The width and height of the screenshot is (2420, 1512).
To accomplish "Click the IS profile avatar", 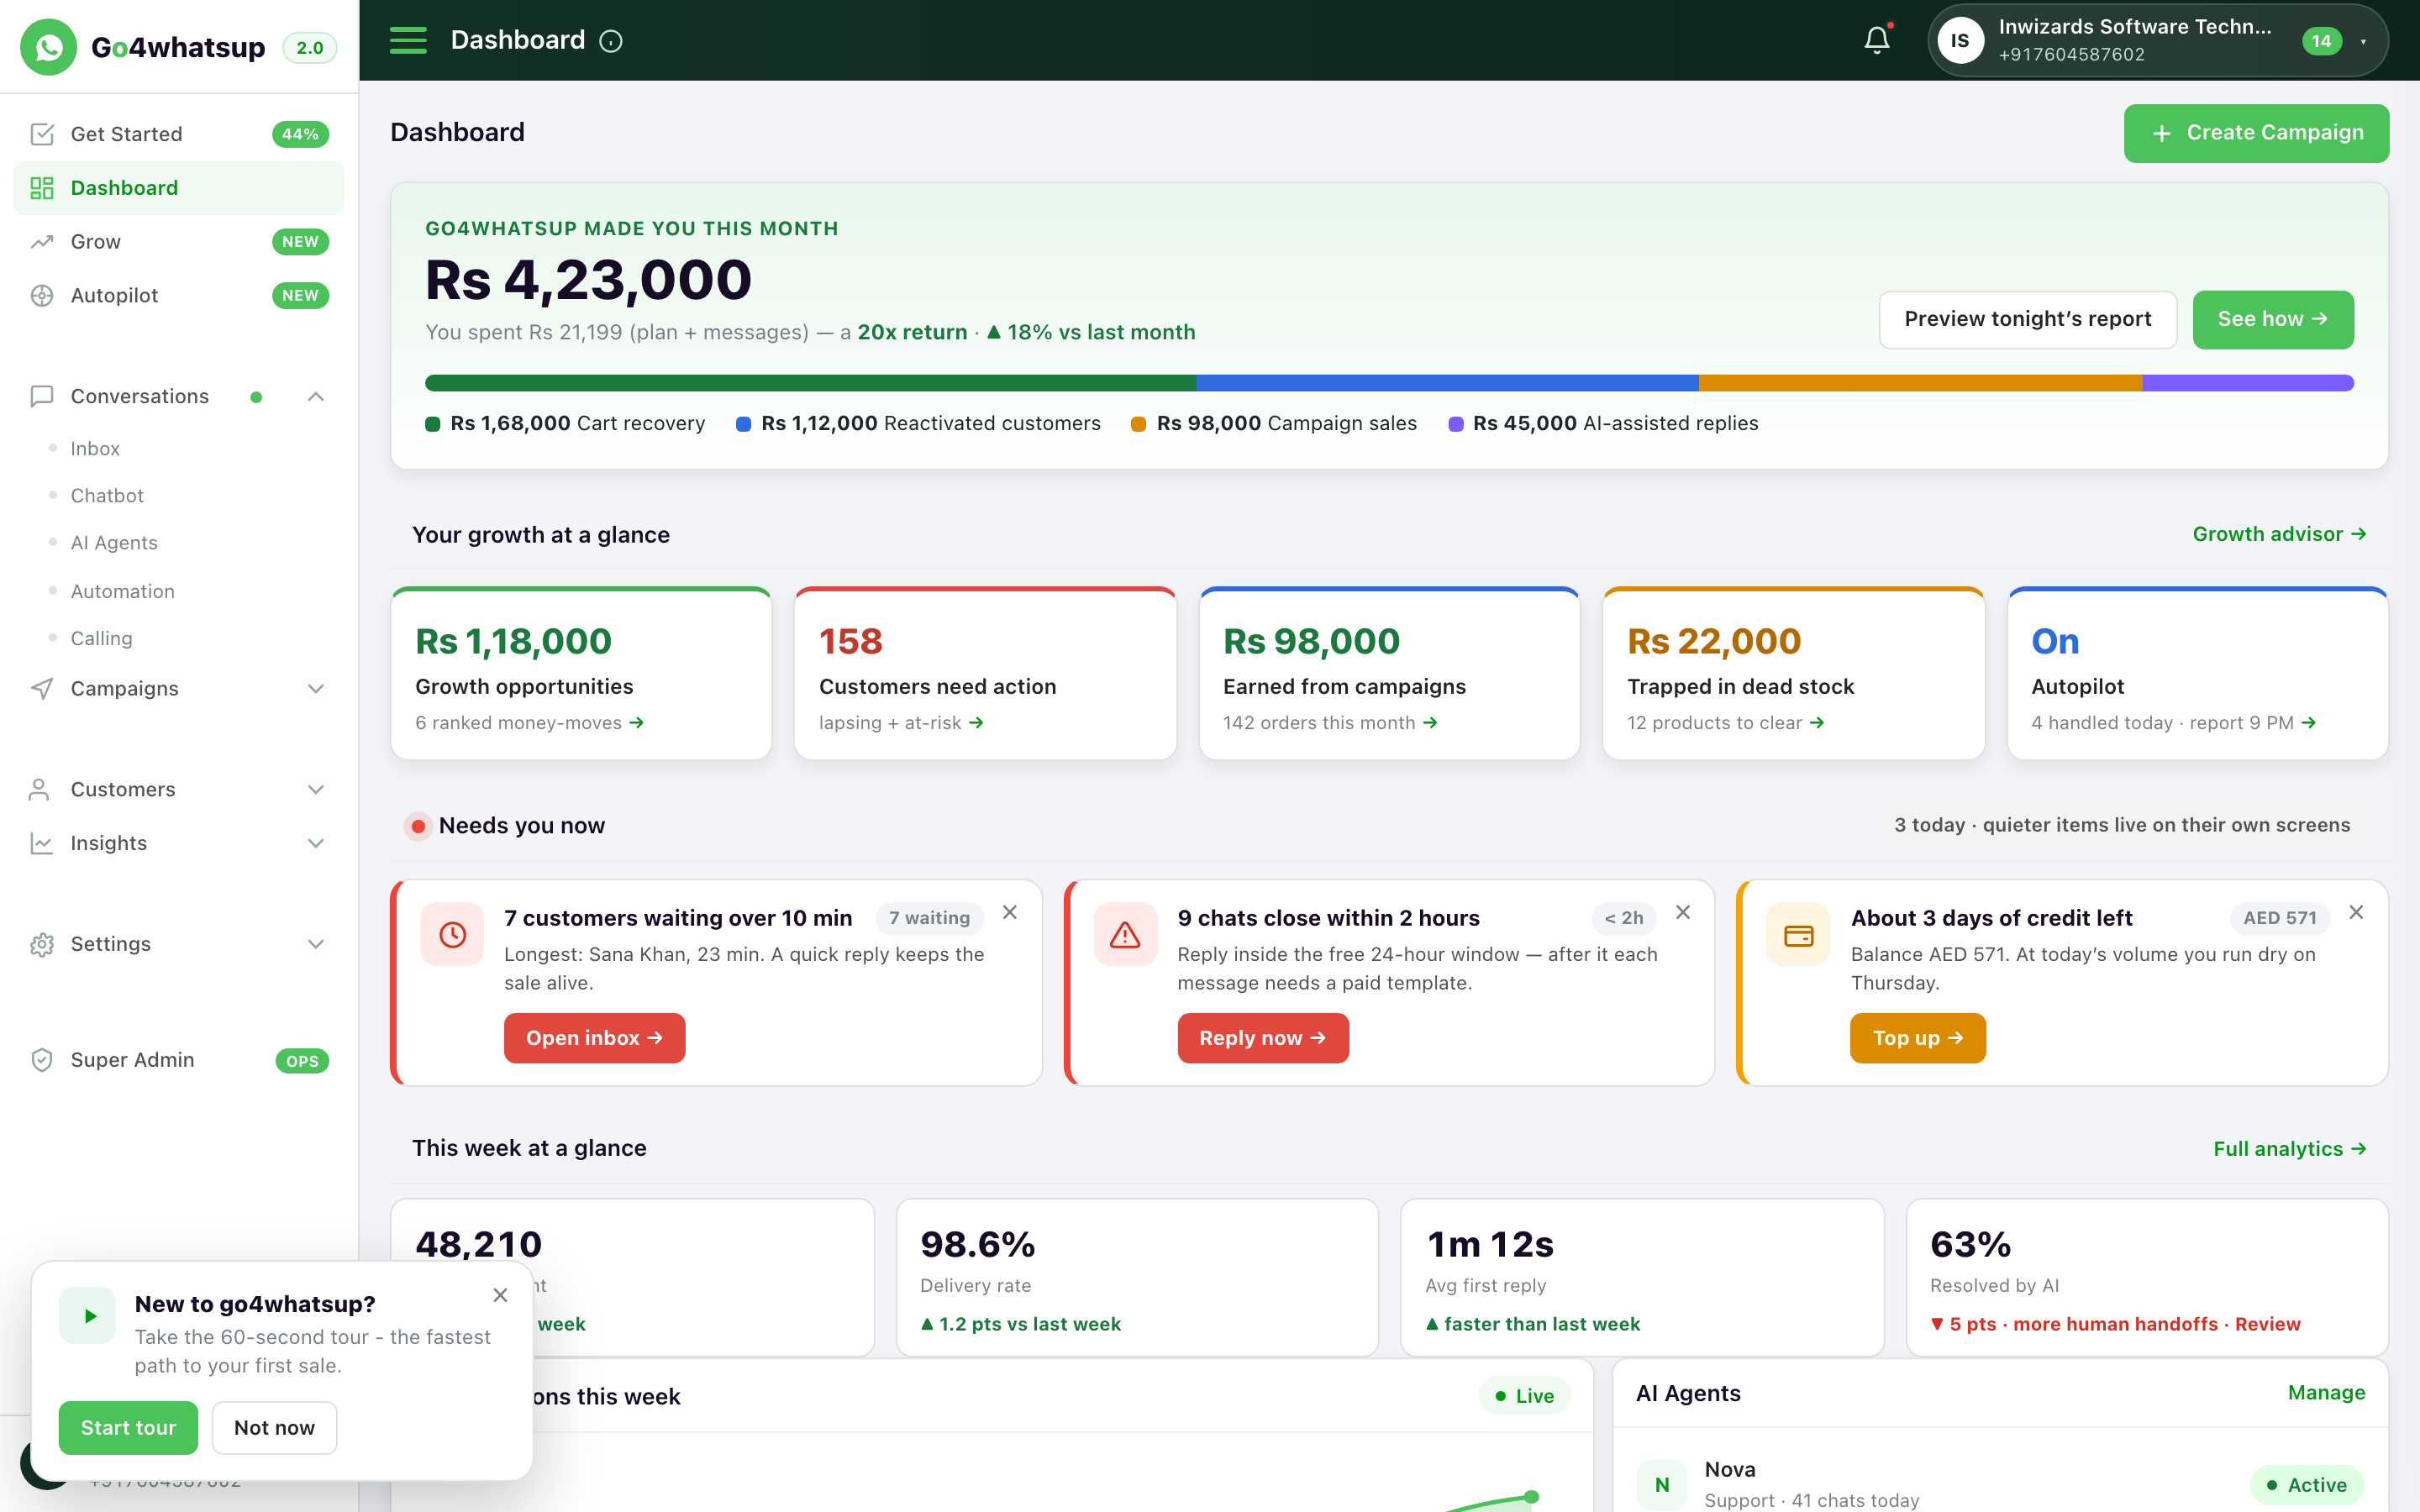I will [x=1960, y=41].
